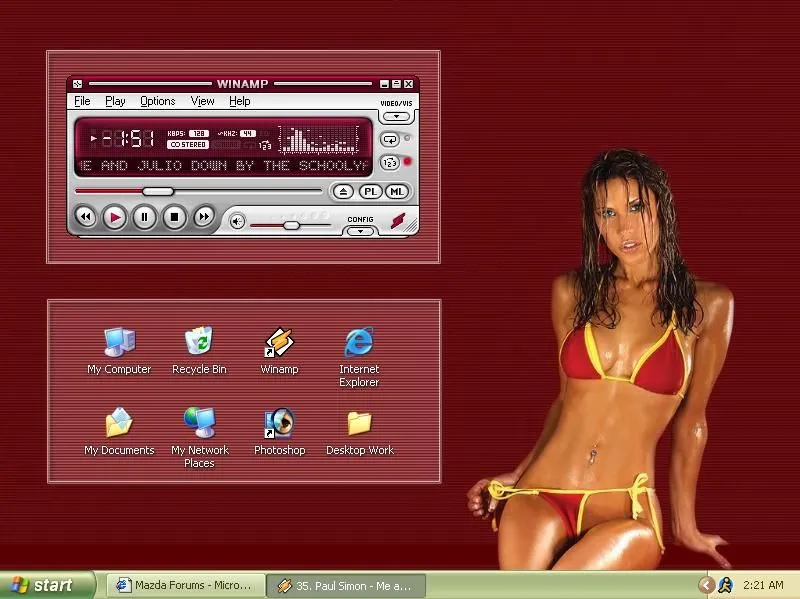Open the VIDEO/VIS dropdown
800x599 pixels.
pos(396,115)
